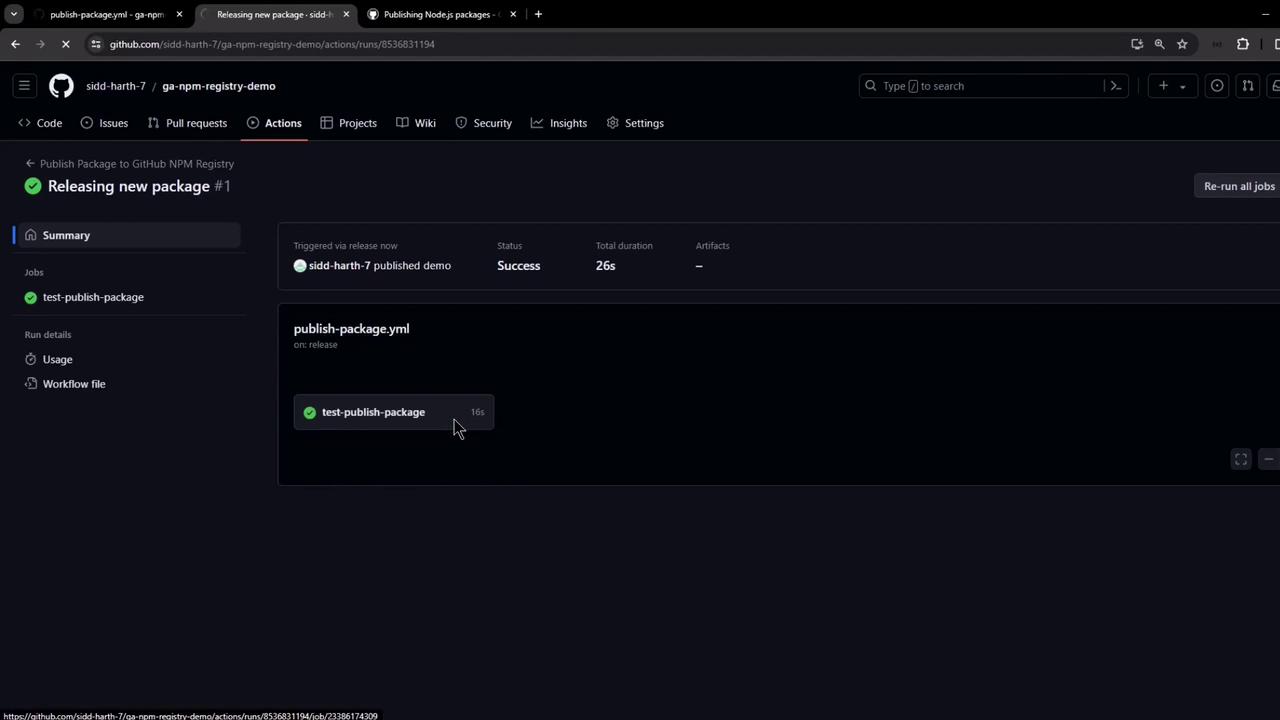
Task: Open Pull requests icon in GitHub header
Action: 1247,86
